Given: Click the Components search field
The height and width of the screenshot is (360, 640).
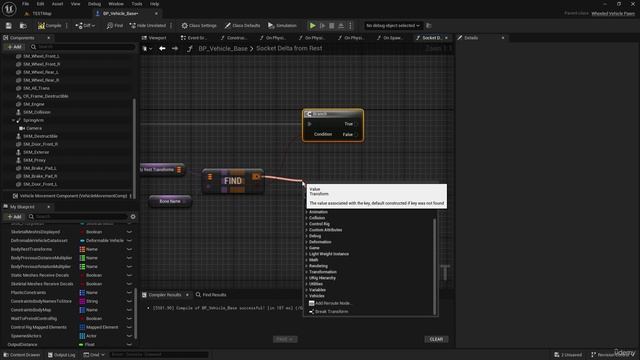Looking at the screenshot, I should tap(82, 47).
